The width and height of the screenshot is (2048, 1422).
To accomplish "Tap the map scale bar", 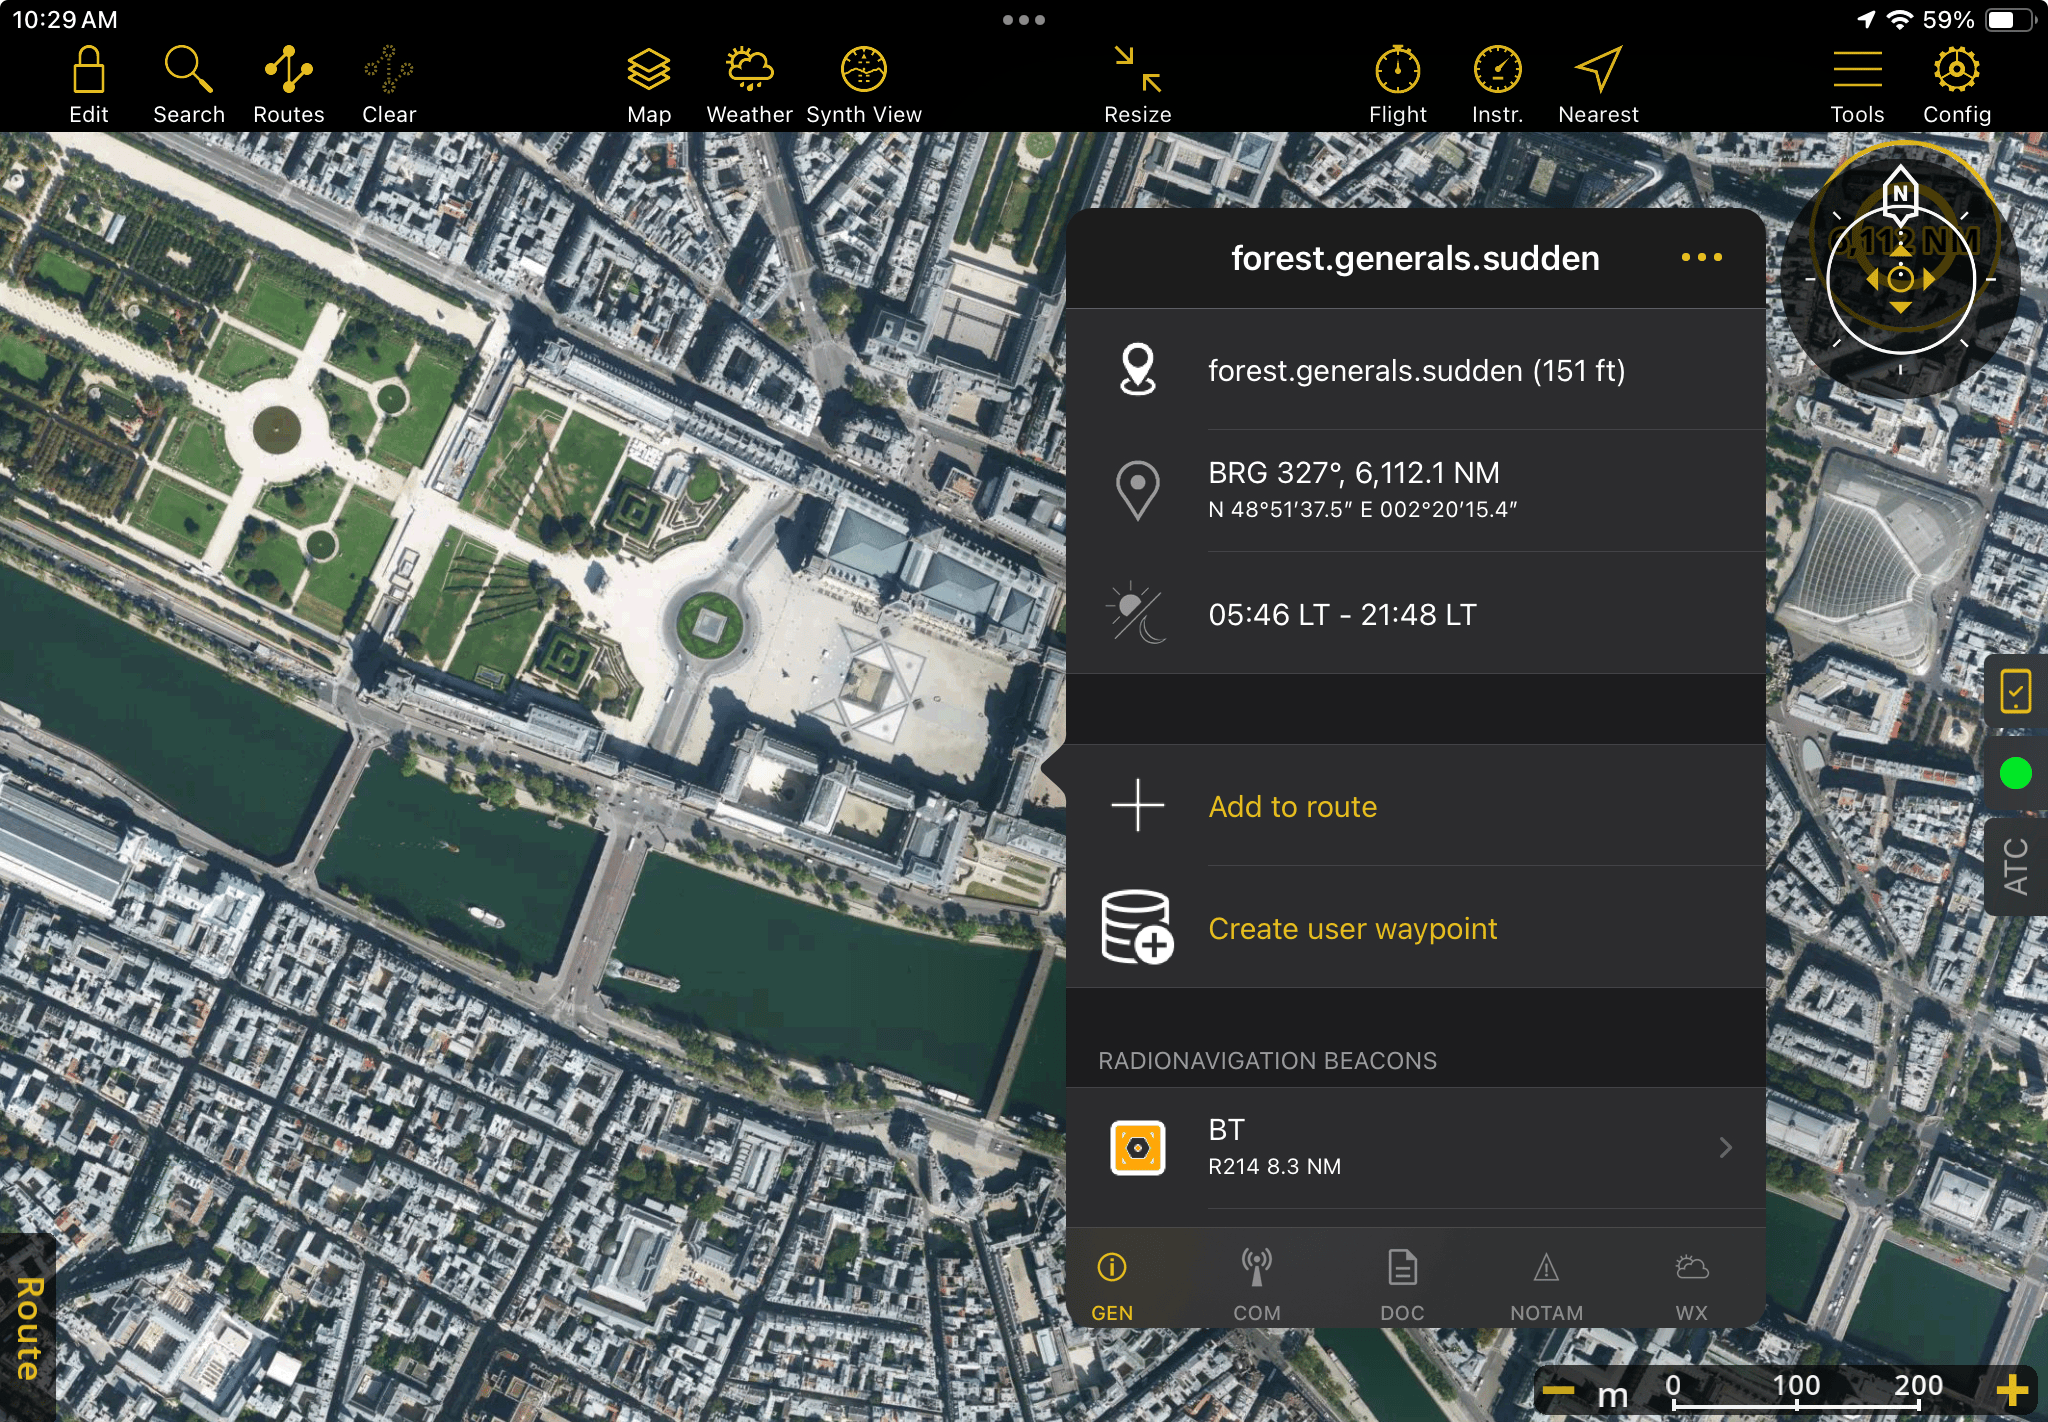I will [1796, 1392].
